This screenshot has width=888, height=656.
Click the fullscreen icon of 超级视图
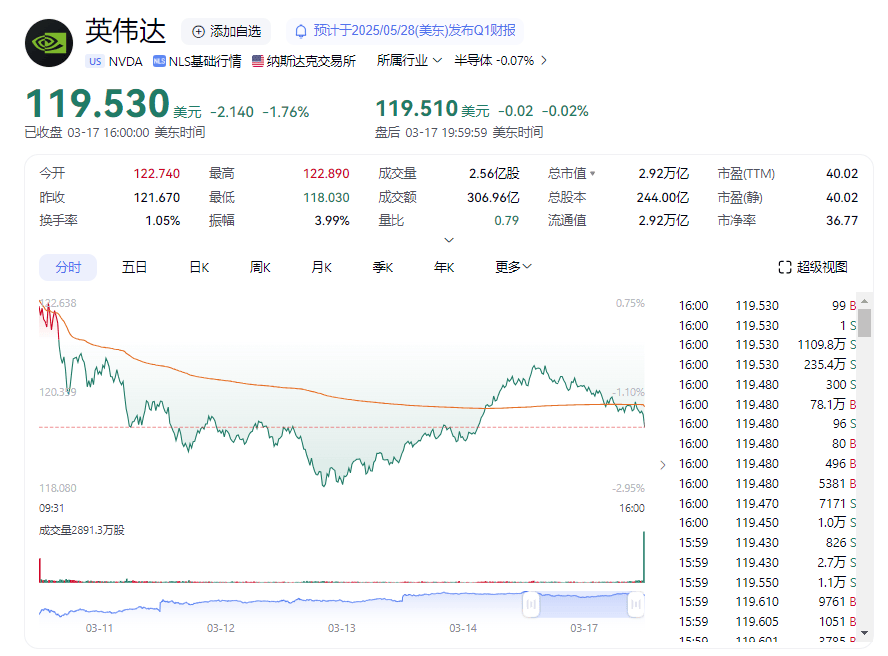coord(785,267)
